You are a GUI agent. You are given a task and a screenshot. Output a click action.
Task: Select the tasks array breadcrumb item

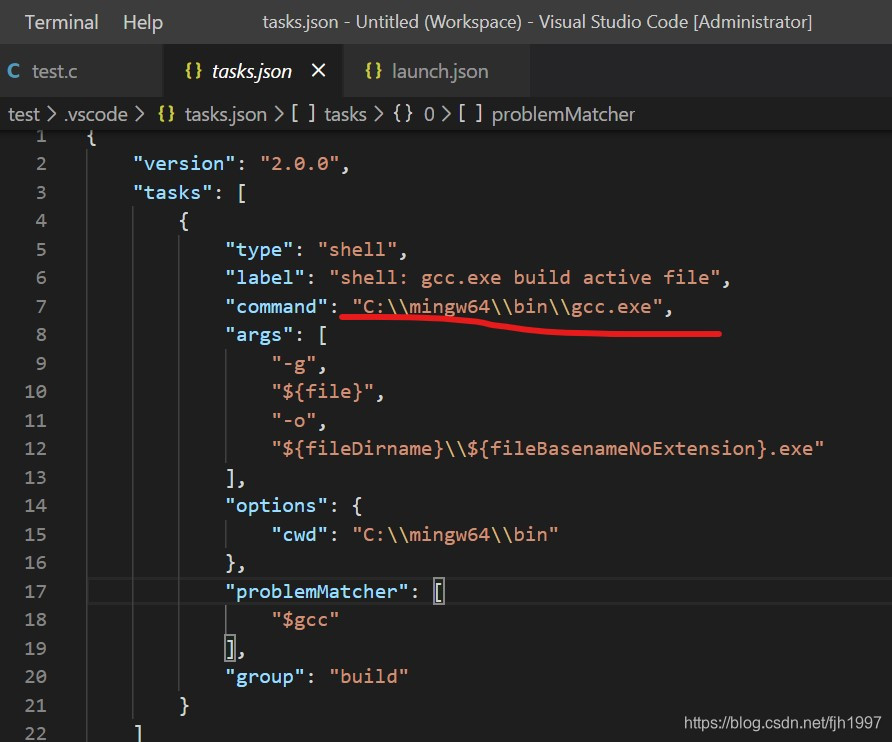tap(345, 114)
